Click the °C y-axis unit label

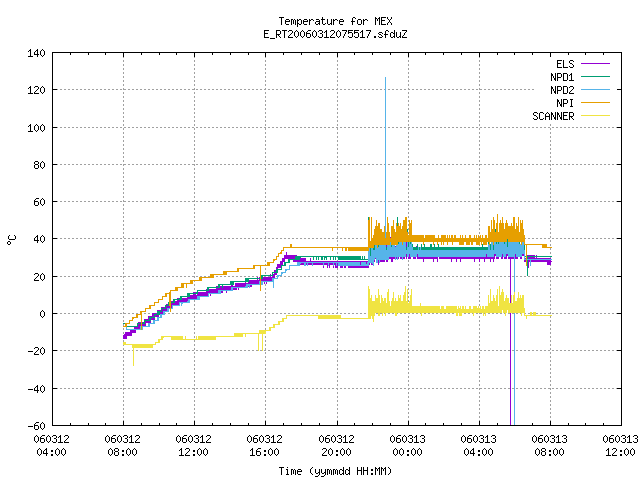12,240
